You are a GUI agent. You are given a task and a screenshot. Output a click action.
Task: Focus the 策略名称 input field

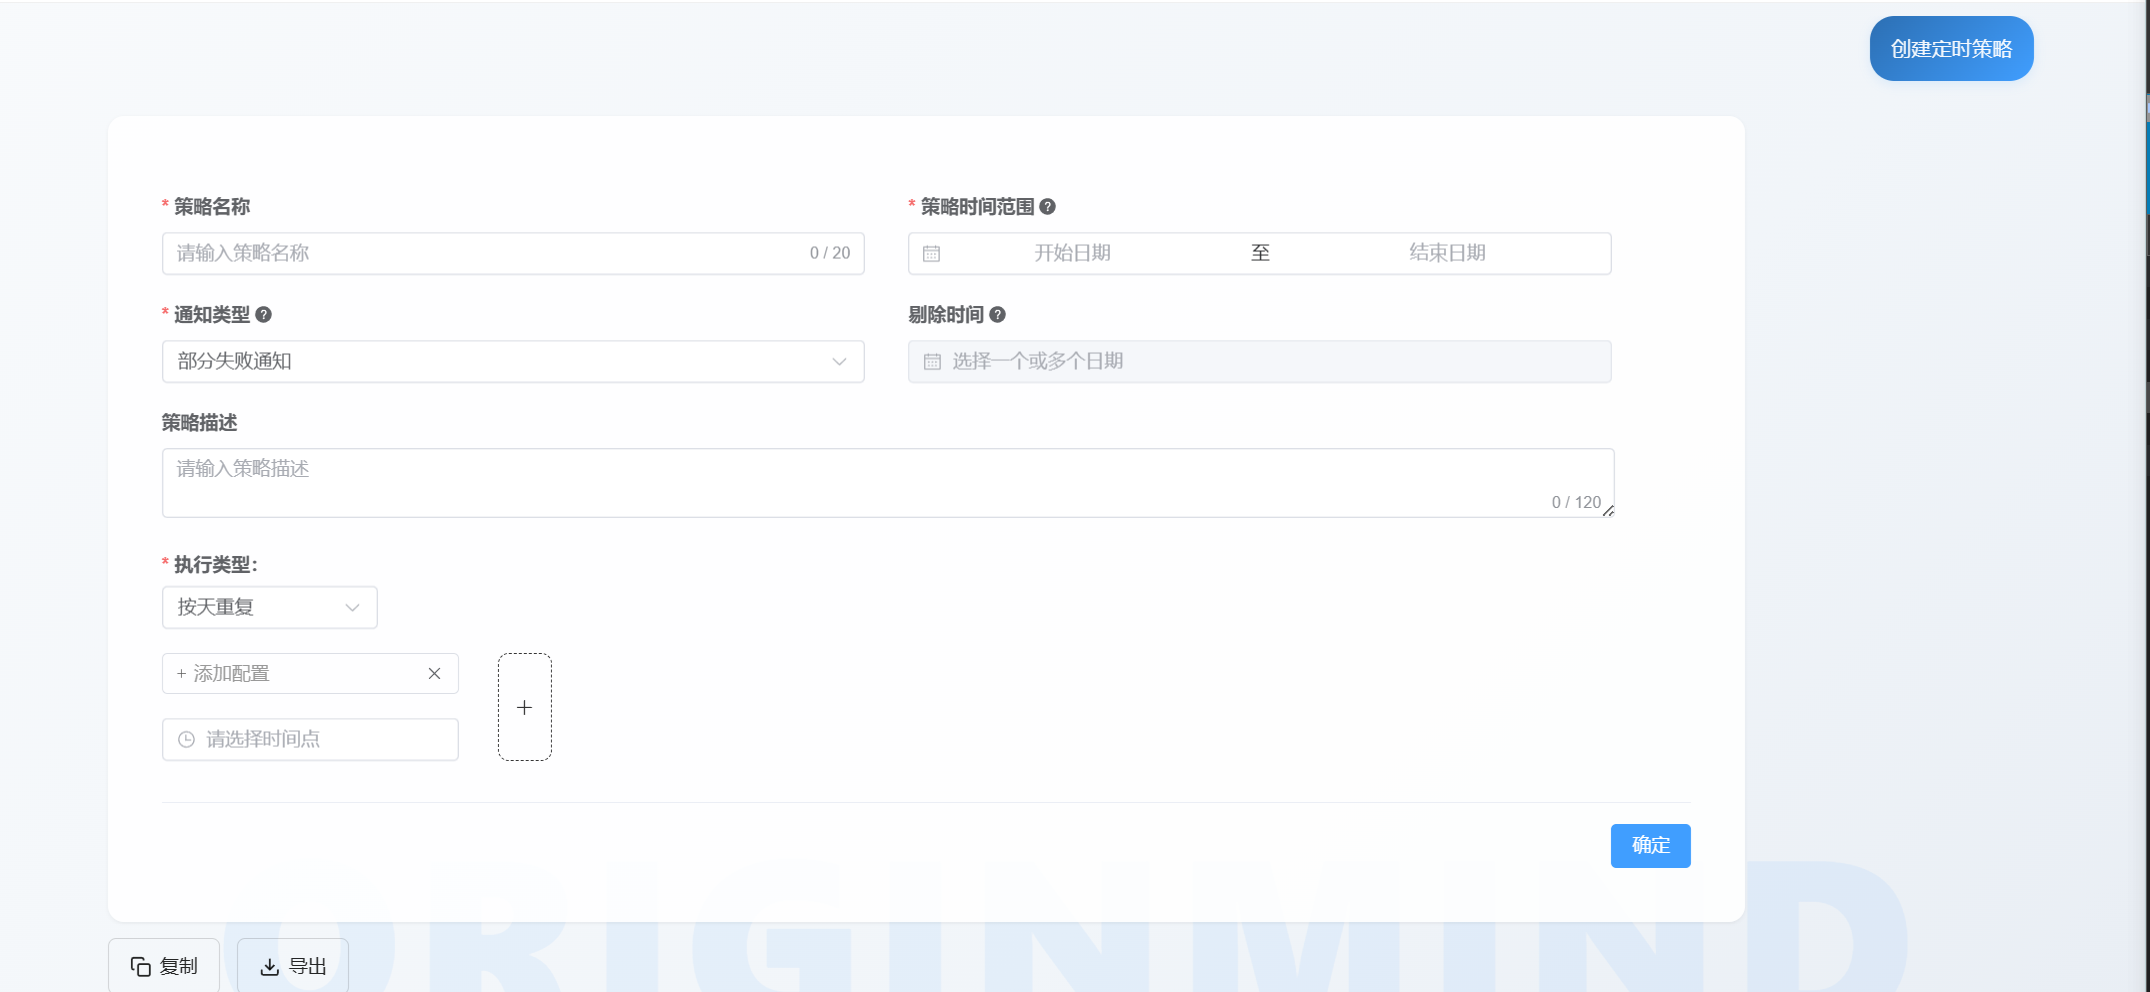513,253
